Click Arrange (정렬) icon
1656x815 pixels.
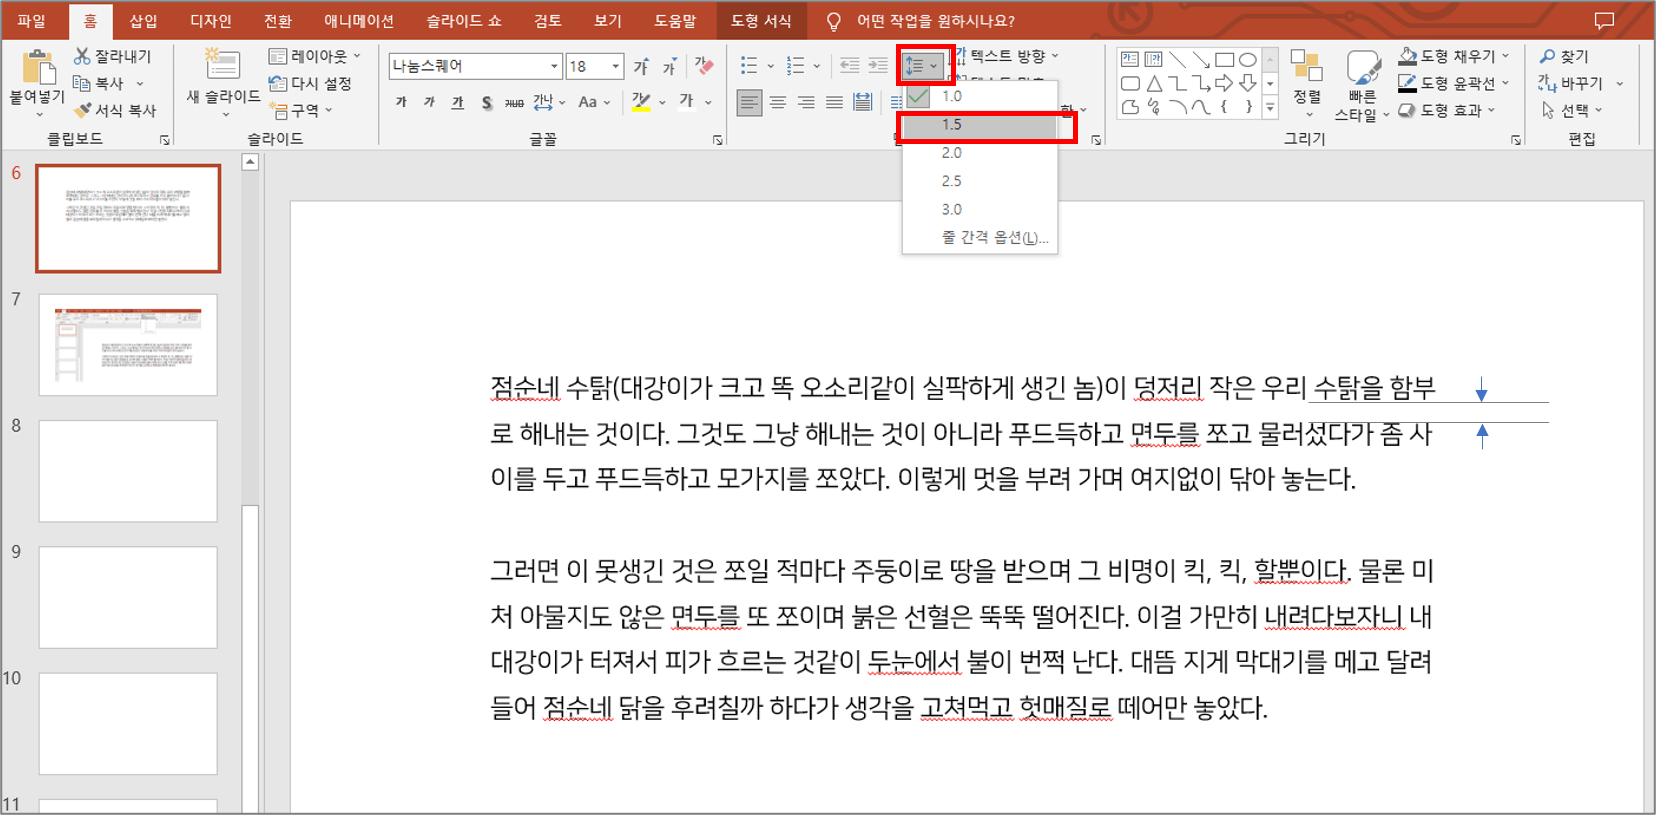pyautogui.click(x=1306, y=66)
